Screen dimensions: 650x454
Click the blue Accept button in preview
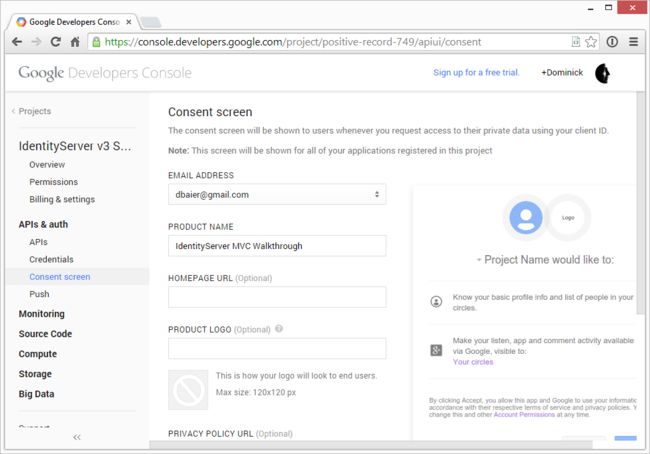(626, 438)
